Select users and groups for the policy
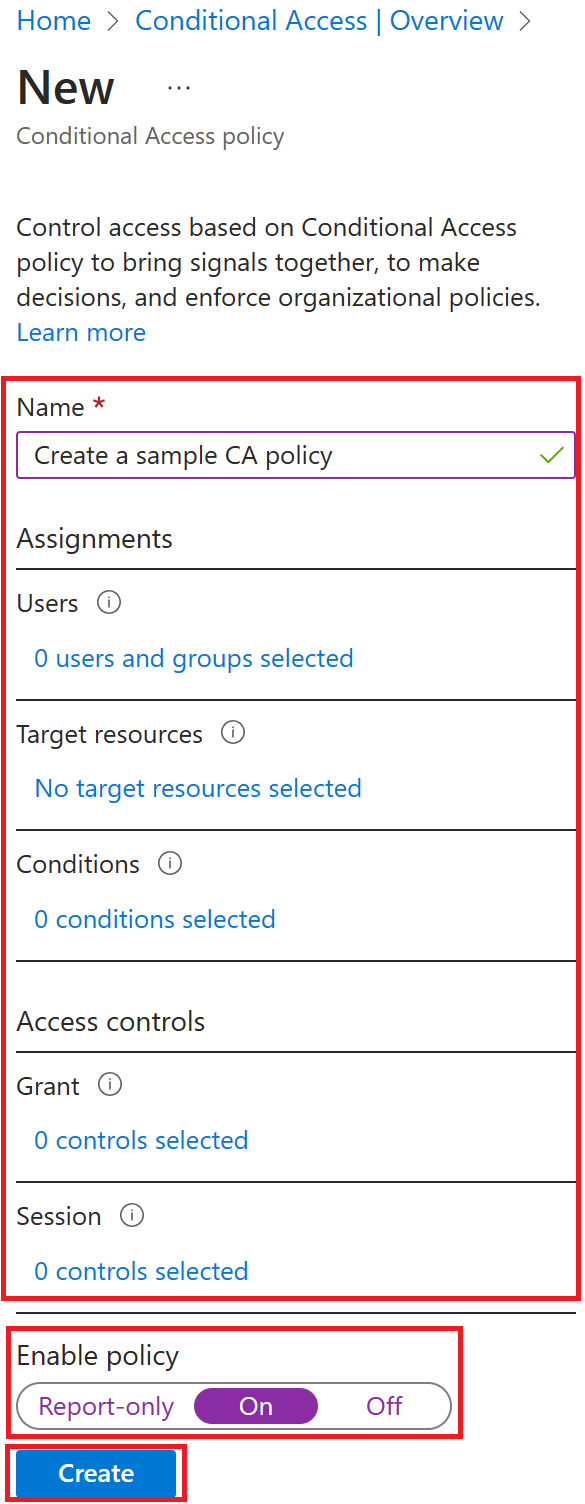 [193, 658]
